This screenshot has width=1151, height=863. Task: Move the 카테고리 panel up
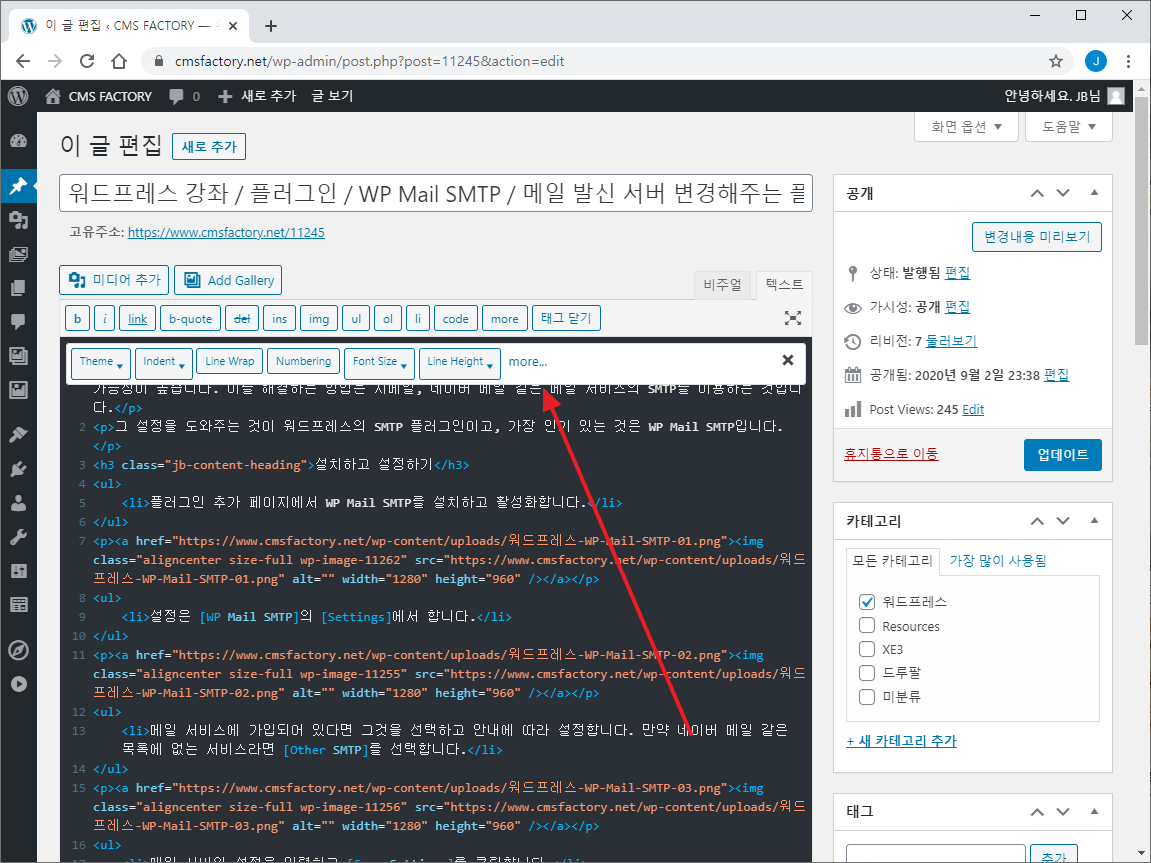(x=1037, y=521)
